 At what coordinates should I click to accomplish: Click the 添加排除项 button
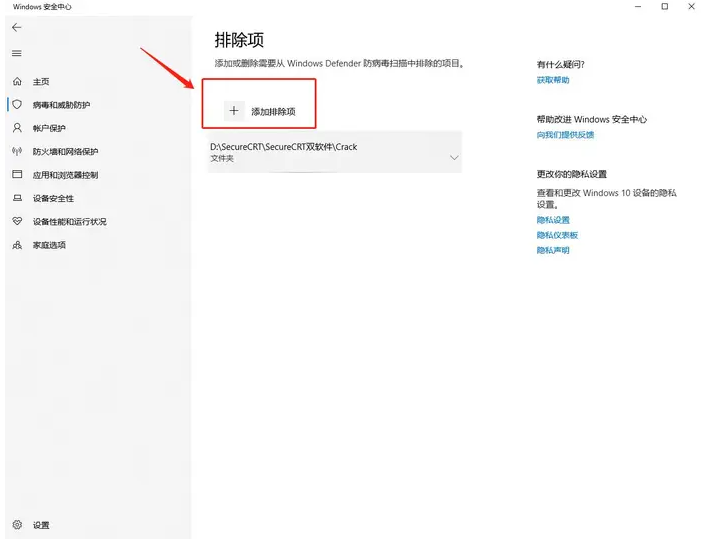(x=260, y=111)
